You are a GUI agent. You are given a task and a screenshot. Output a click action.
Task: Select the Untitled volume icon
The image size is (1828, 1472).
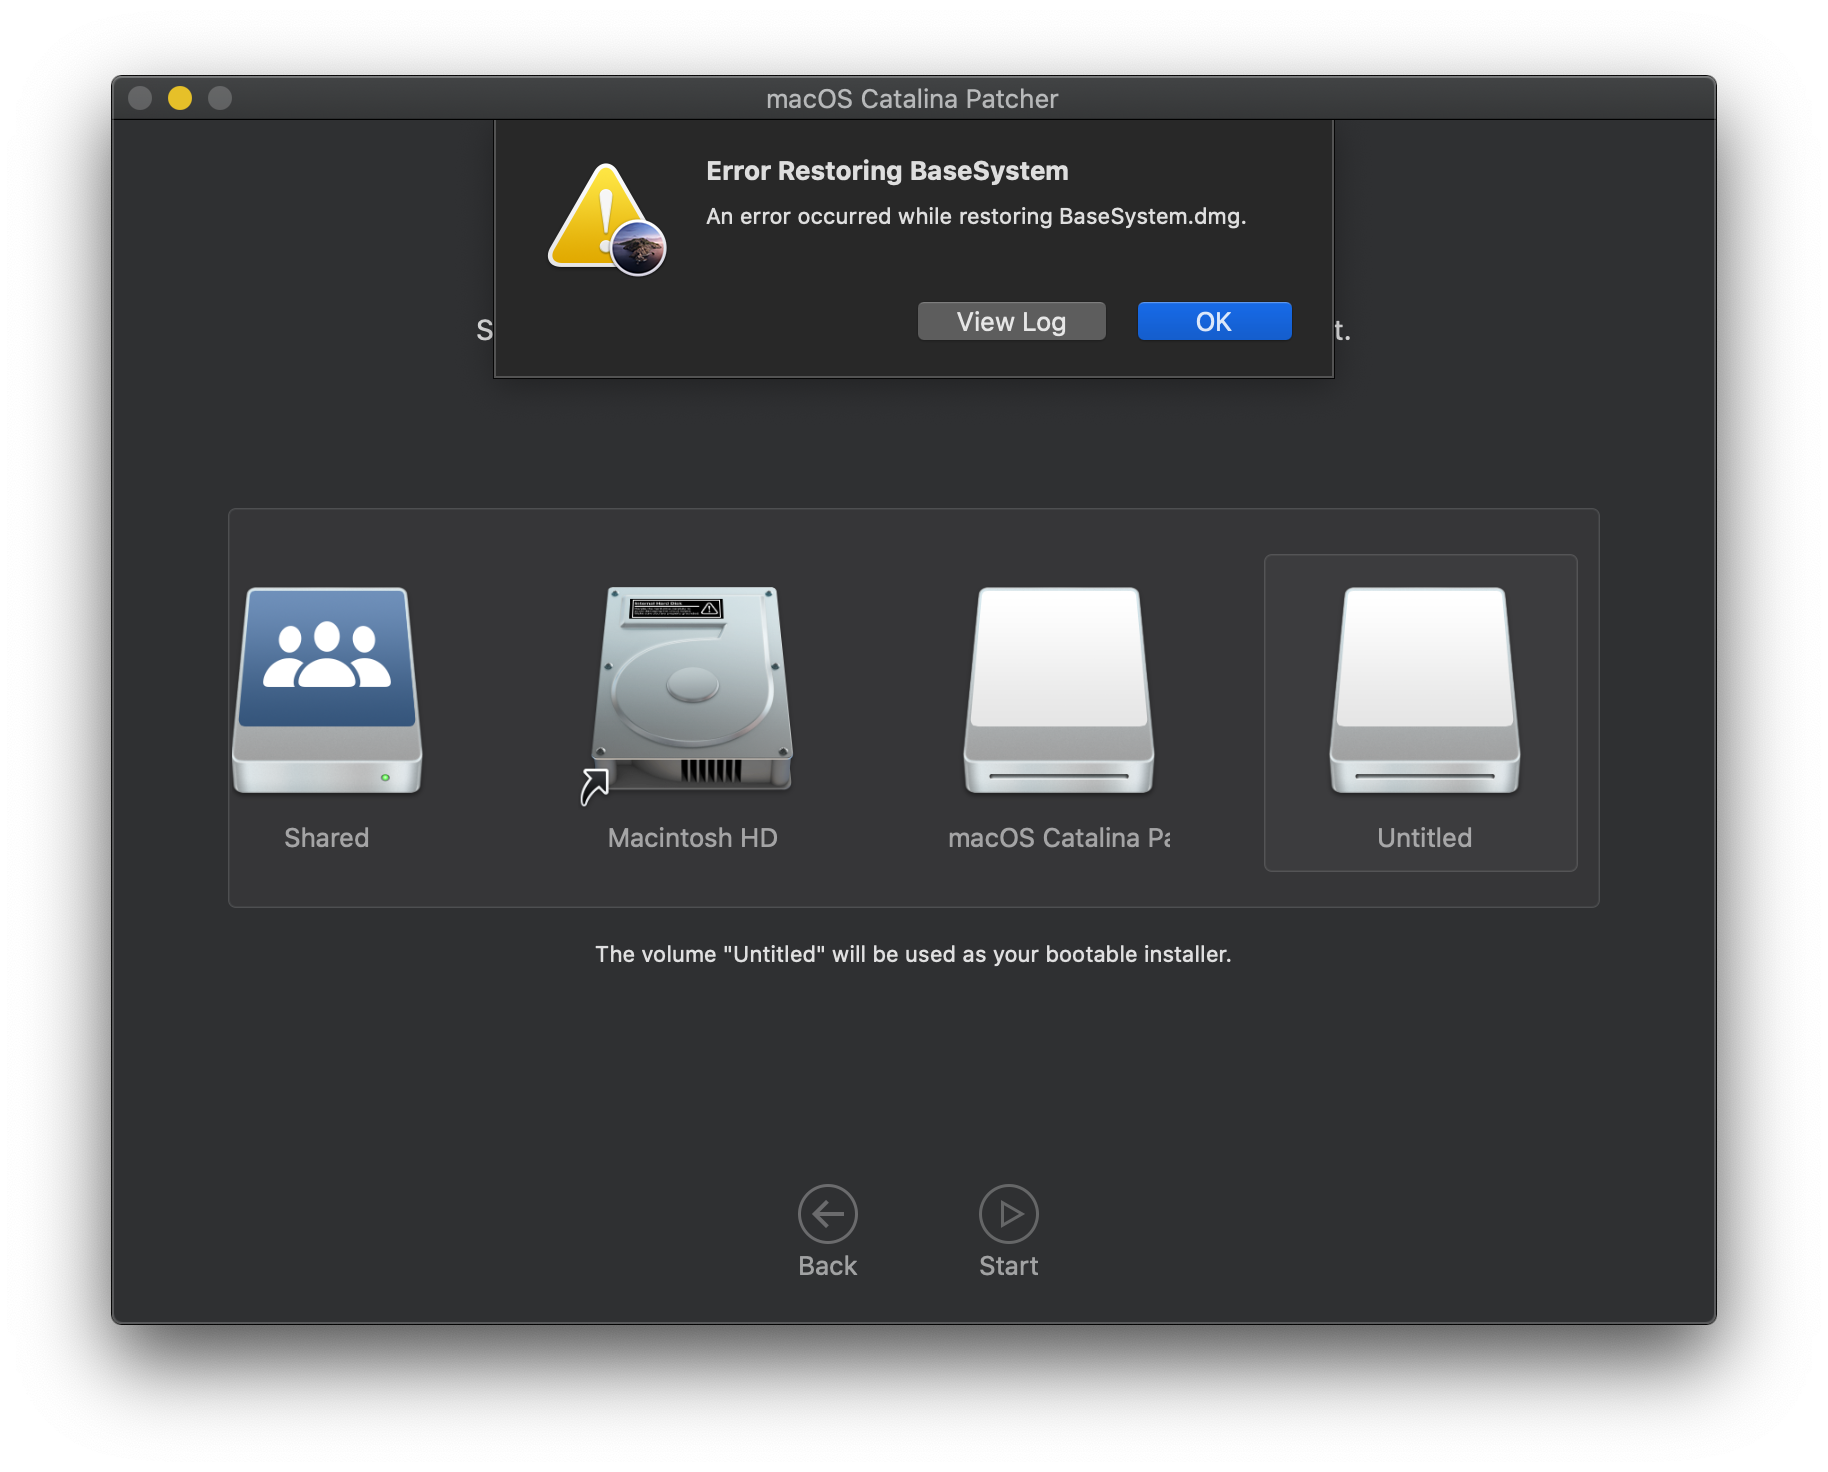click(x=1425, y=690)
